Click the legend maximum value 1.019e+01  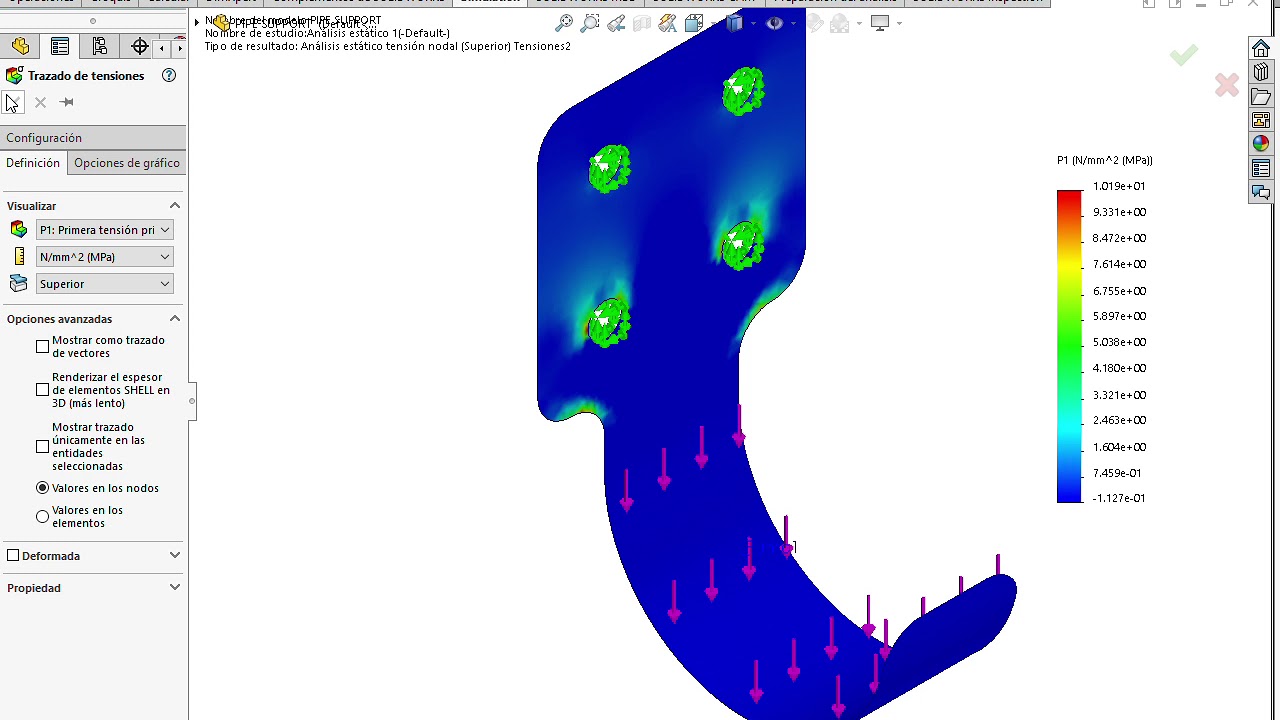click(1119, 186)
